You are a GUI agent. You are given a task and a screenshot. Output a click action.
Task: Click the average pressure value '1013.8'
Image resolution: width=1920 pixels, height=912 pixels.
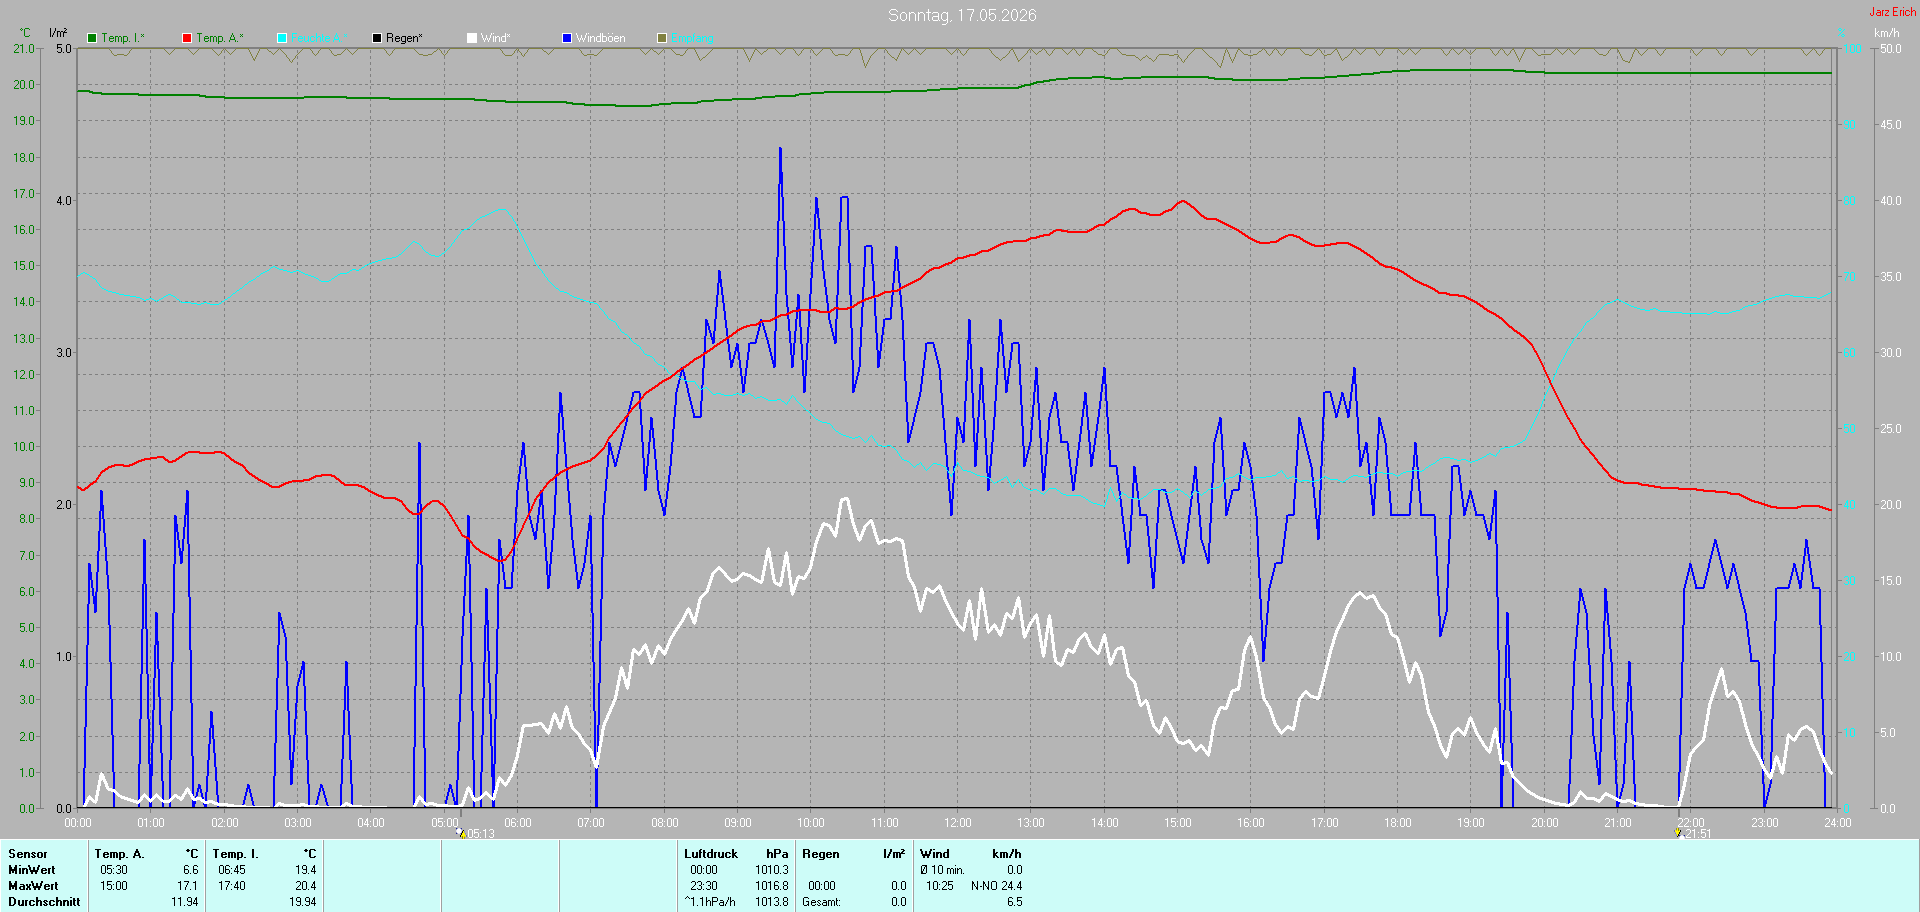(x=772, y=902)
